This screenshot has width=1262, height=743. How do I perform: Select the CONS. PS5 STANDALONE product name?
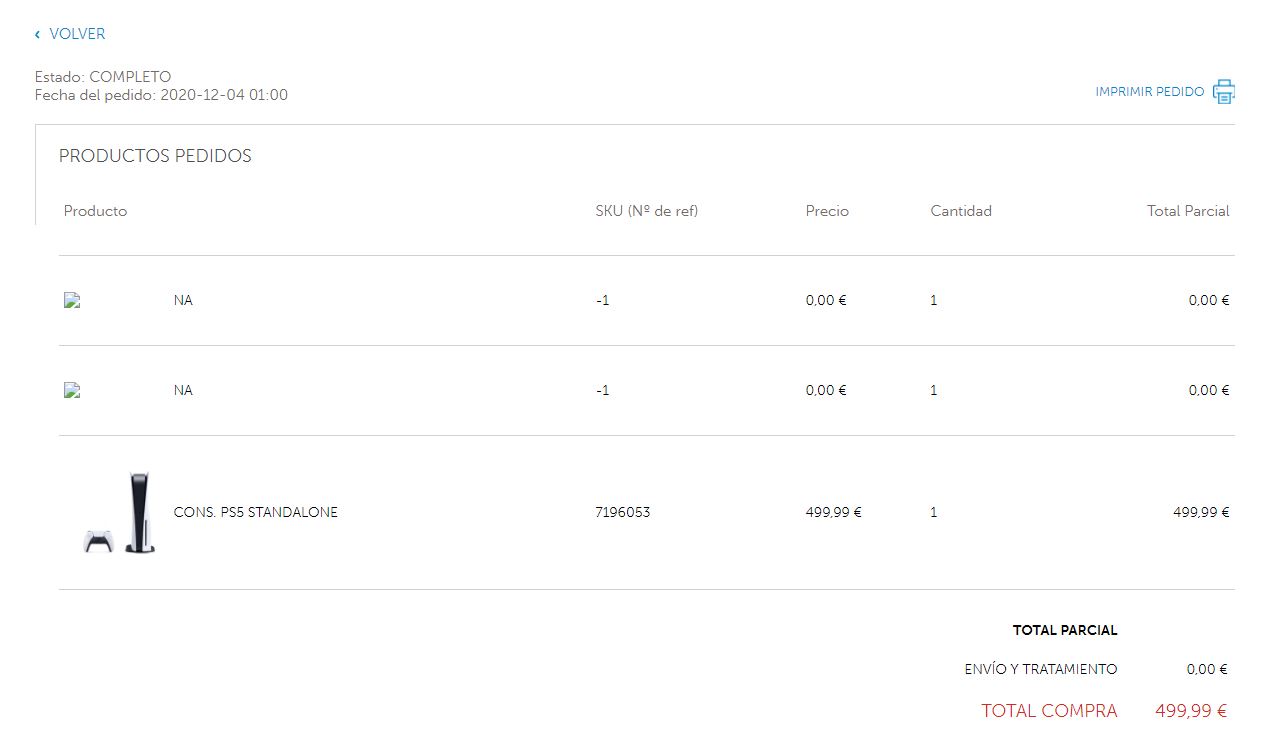(x=255, y=512)
